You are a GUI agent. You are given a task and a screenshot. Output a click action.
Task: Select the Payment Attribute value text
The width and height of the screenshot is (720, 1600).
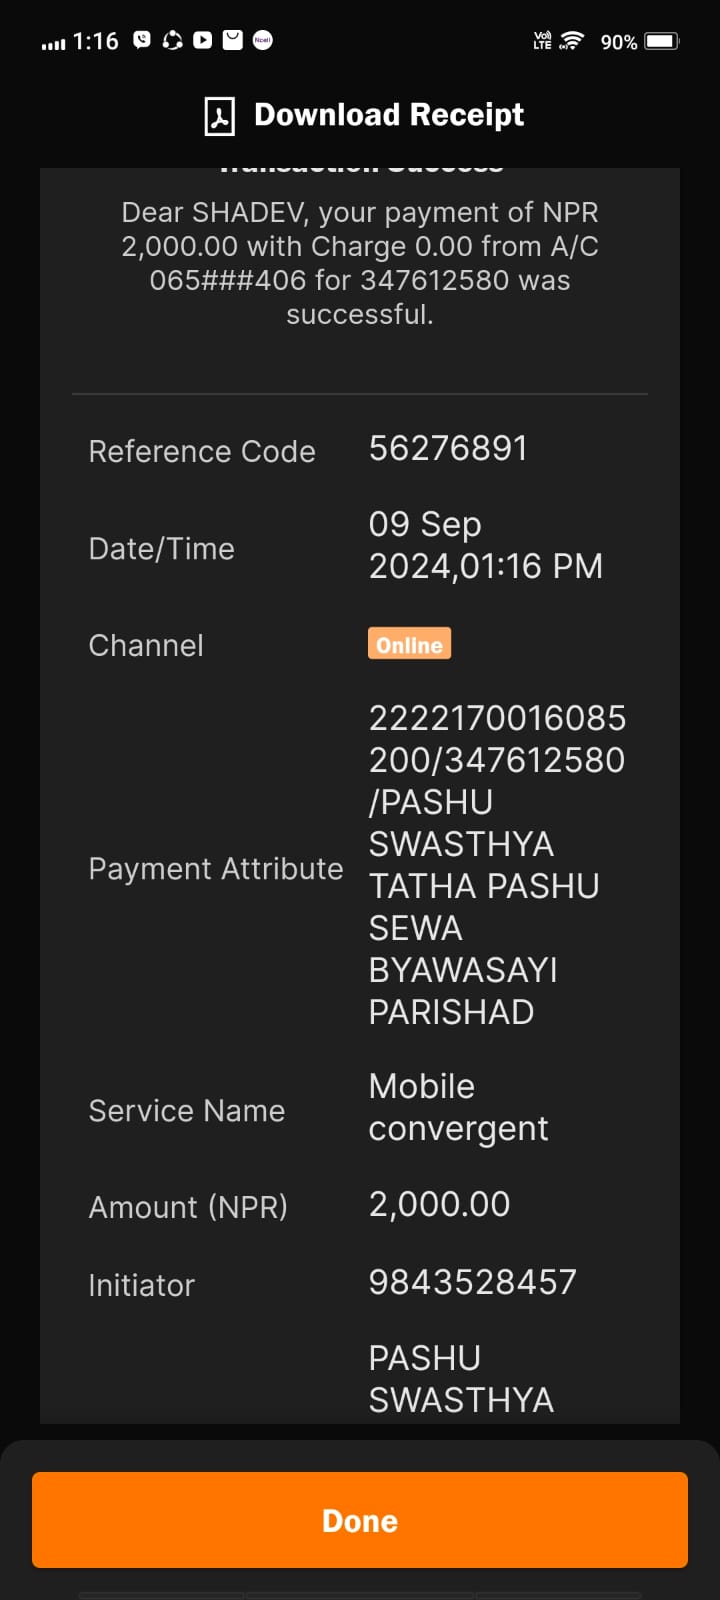click(497, 865)
